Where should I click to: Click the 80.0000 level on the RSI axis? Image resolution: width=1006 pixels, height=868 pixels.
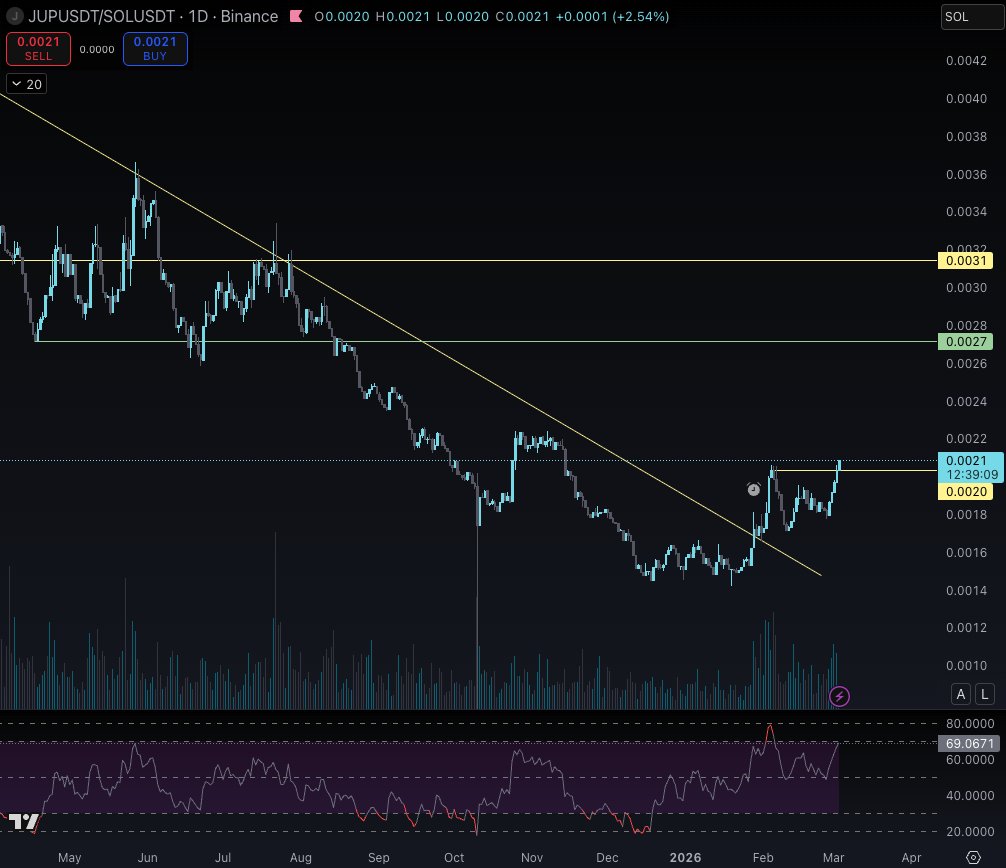point(970,724)
